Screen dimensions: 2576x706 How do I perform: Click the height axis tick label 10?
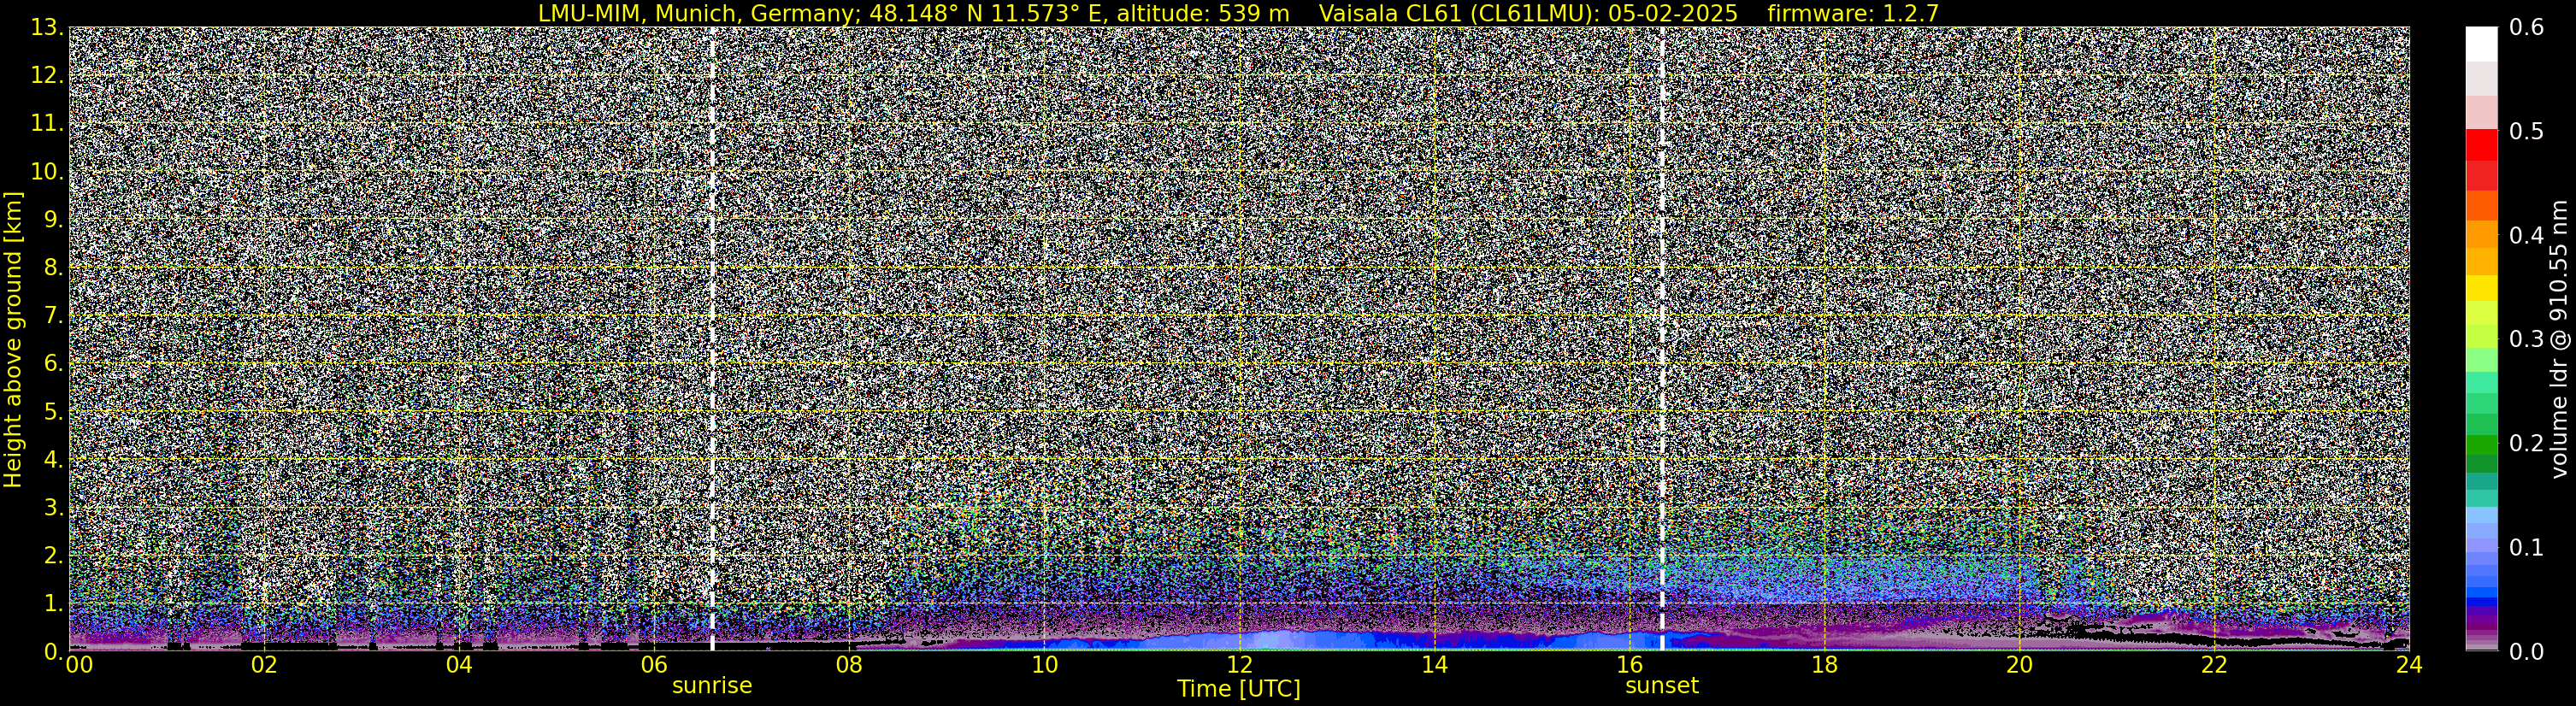(47, 172)
